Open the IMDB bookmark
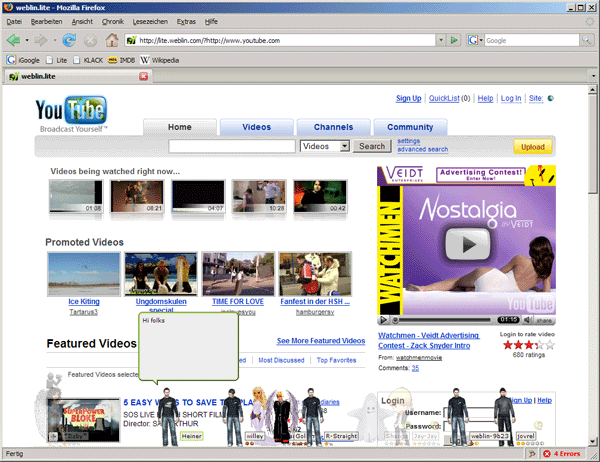Viewport: 600px width, 462px height. click(122, 60)
